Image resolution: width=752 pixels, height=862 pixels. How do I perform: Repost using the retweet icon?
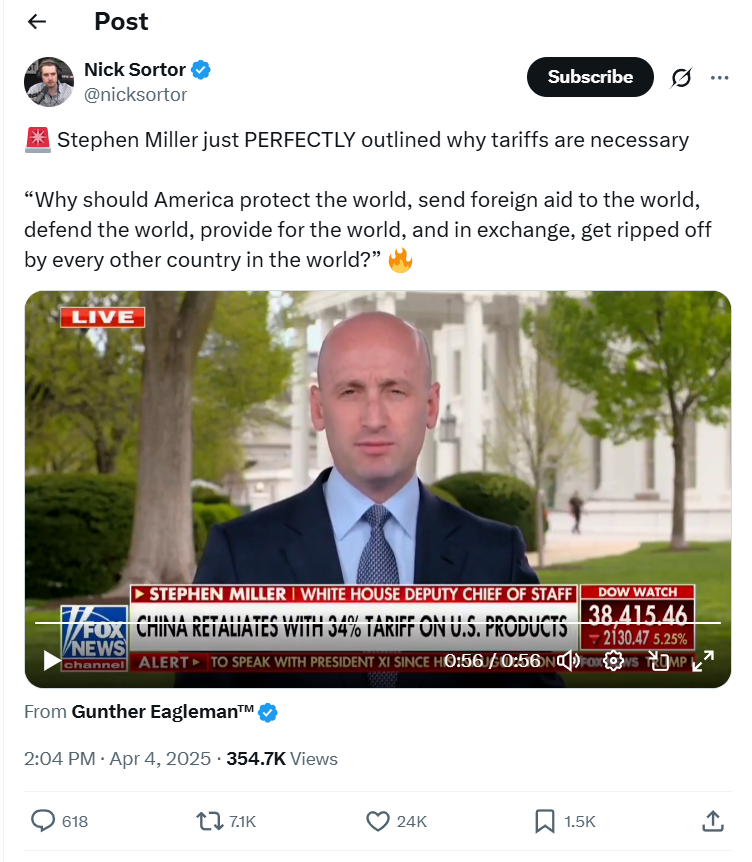(x=209, y=821)
